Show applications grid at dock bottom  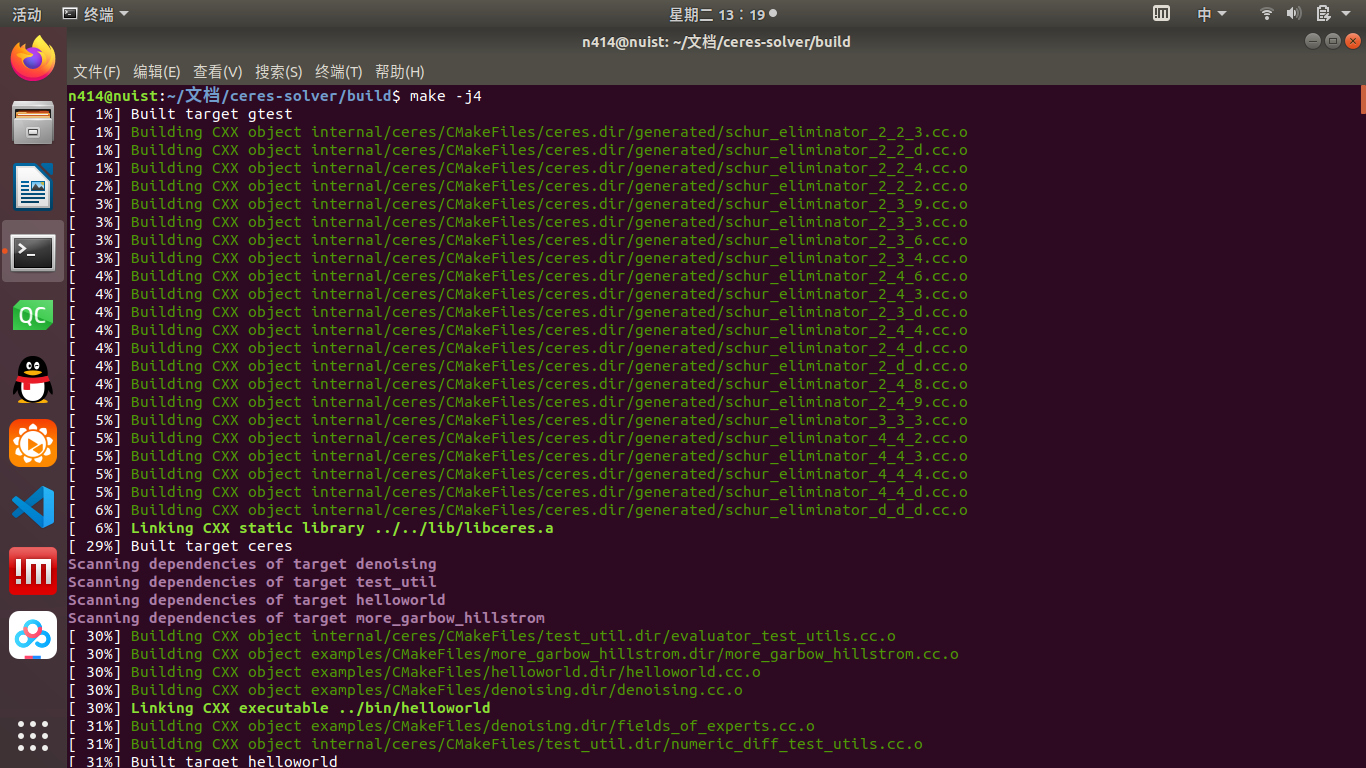click(x=33, y=735)
